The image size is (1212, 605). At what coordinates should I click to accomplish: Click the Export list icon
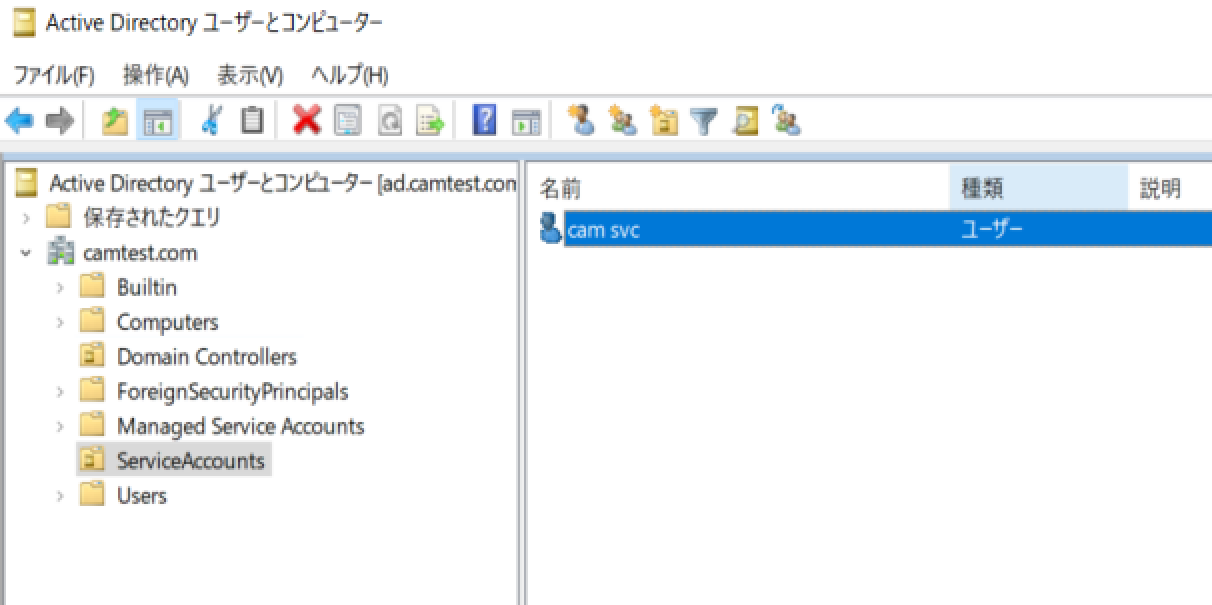(x=430, y=122)
